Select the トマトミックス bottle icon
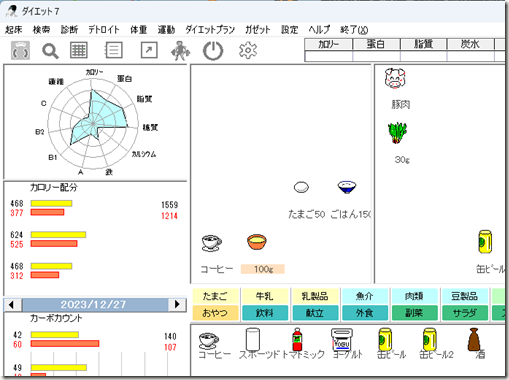This screenshot has height=380, width=509. coord(297,340)
